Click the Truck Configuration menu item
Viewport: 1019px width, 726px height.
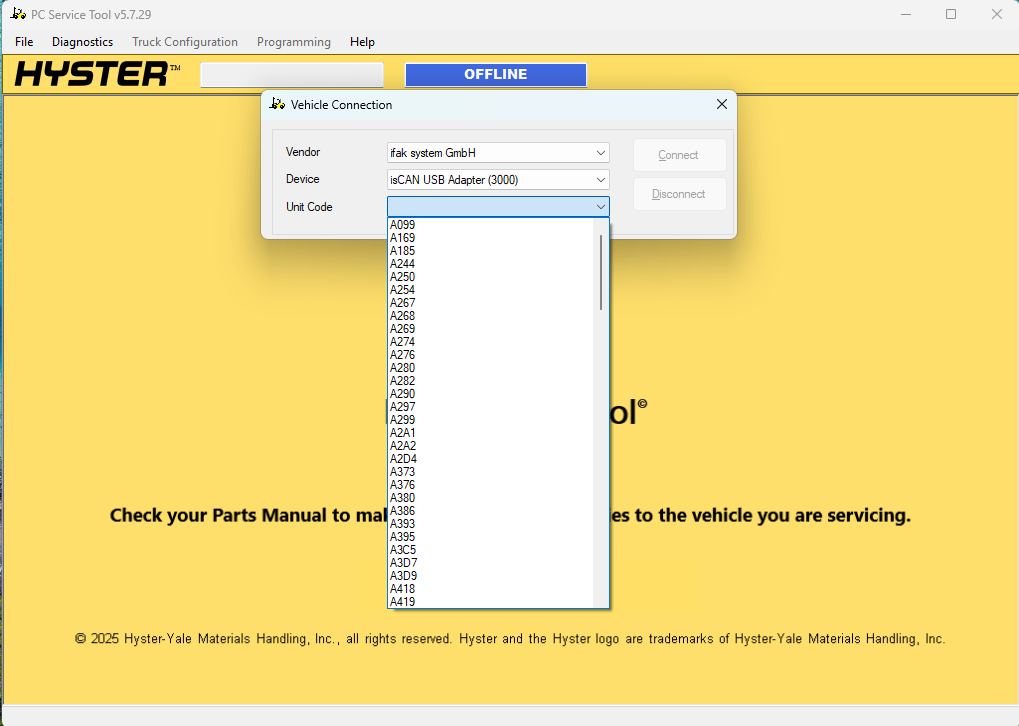[184, 42]
